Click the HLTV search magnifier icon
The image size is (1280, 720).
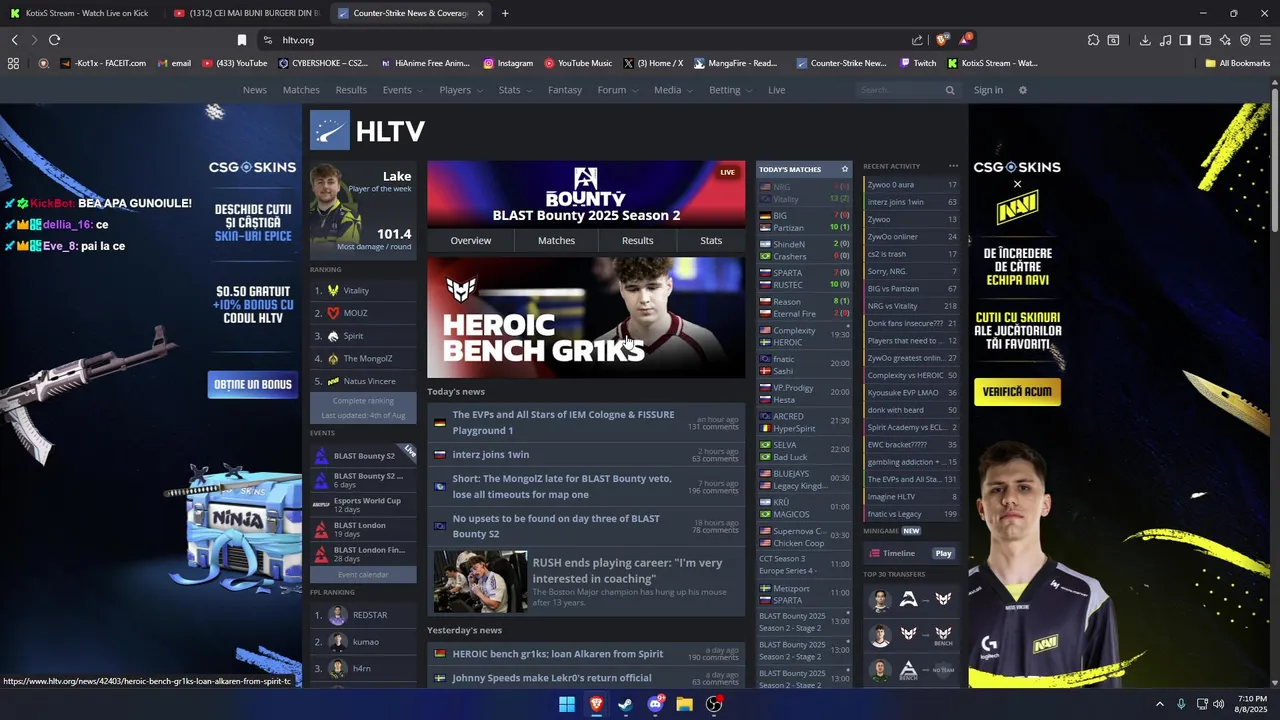950,90
